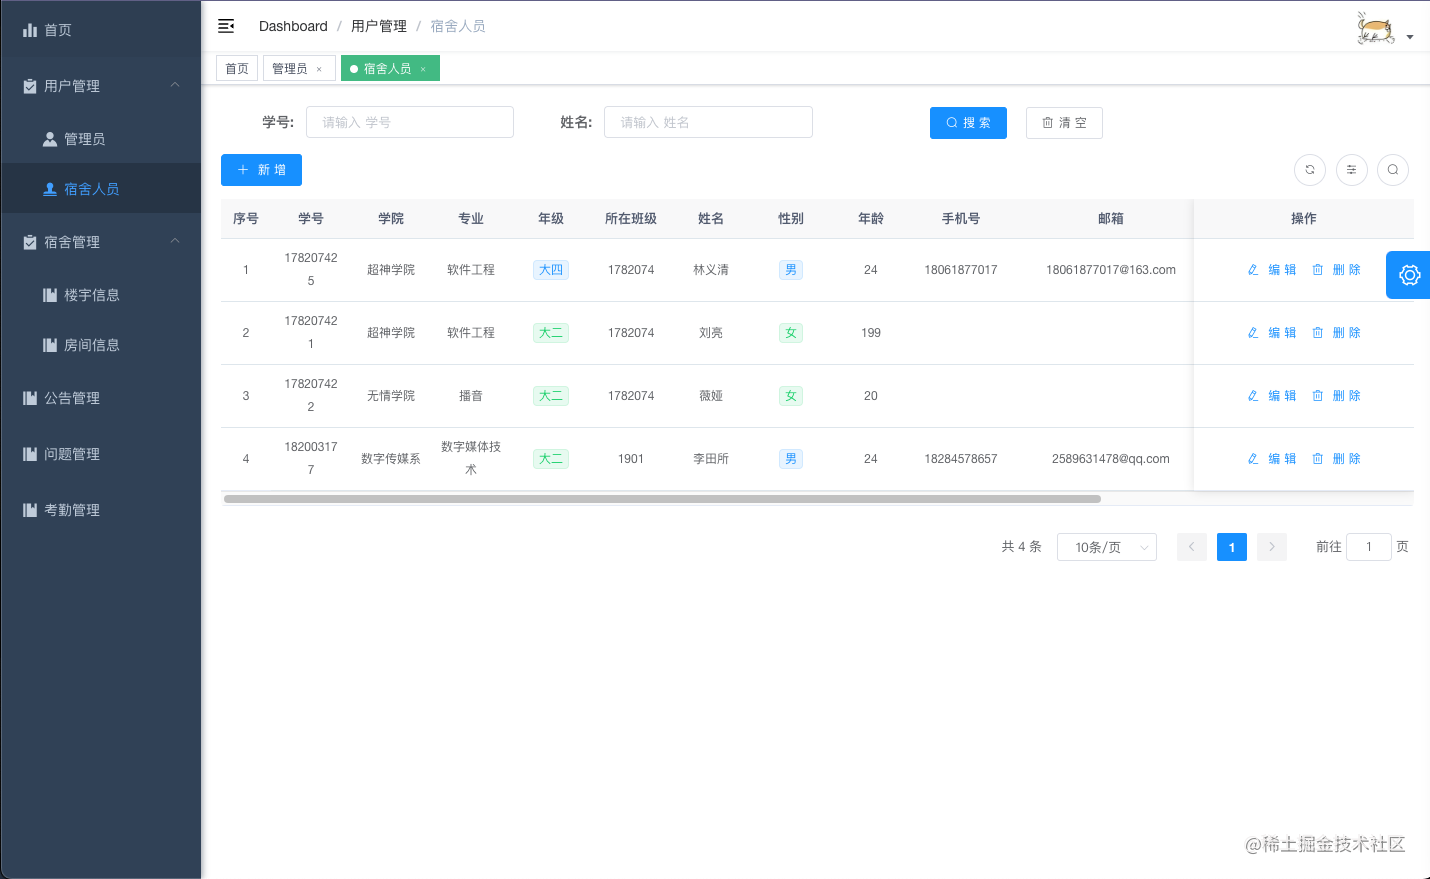Click the phone number 18284578657

(x=961, y=459)
